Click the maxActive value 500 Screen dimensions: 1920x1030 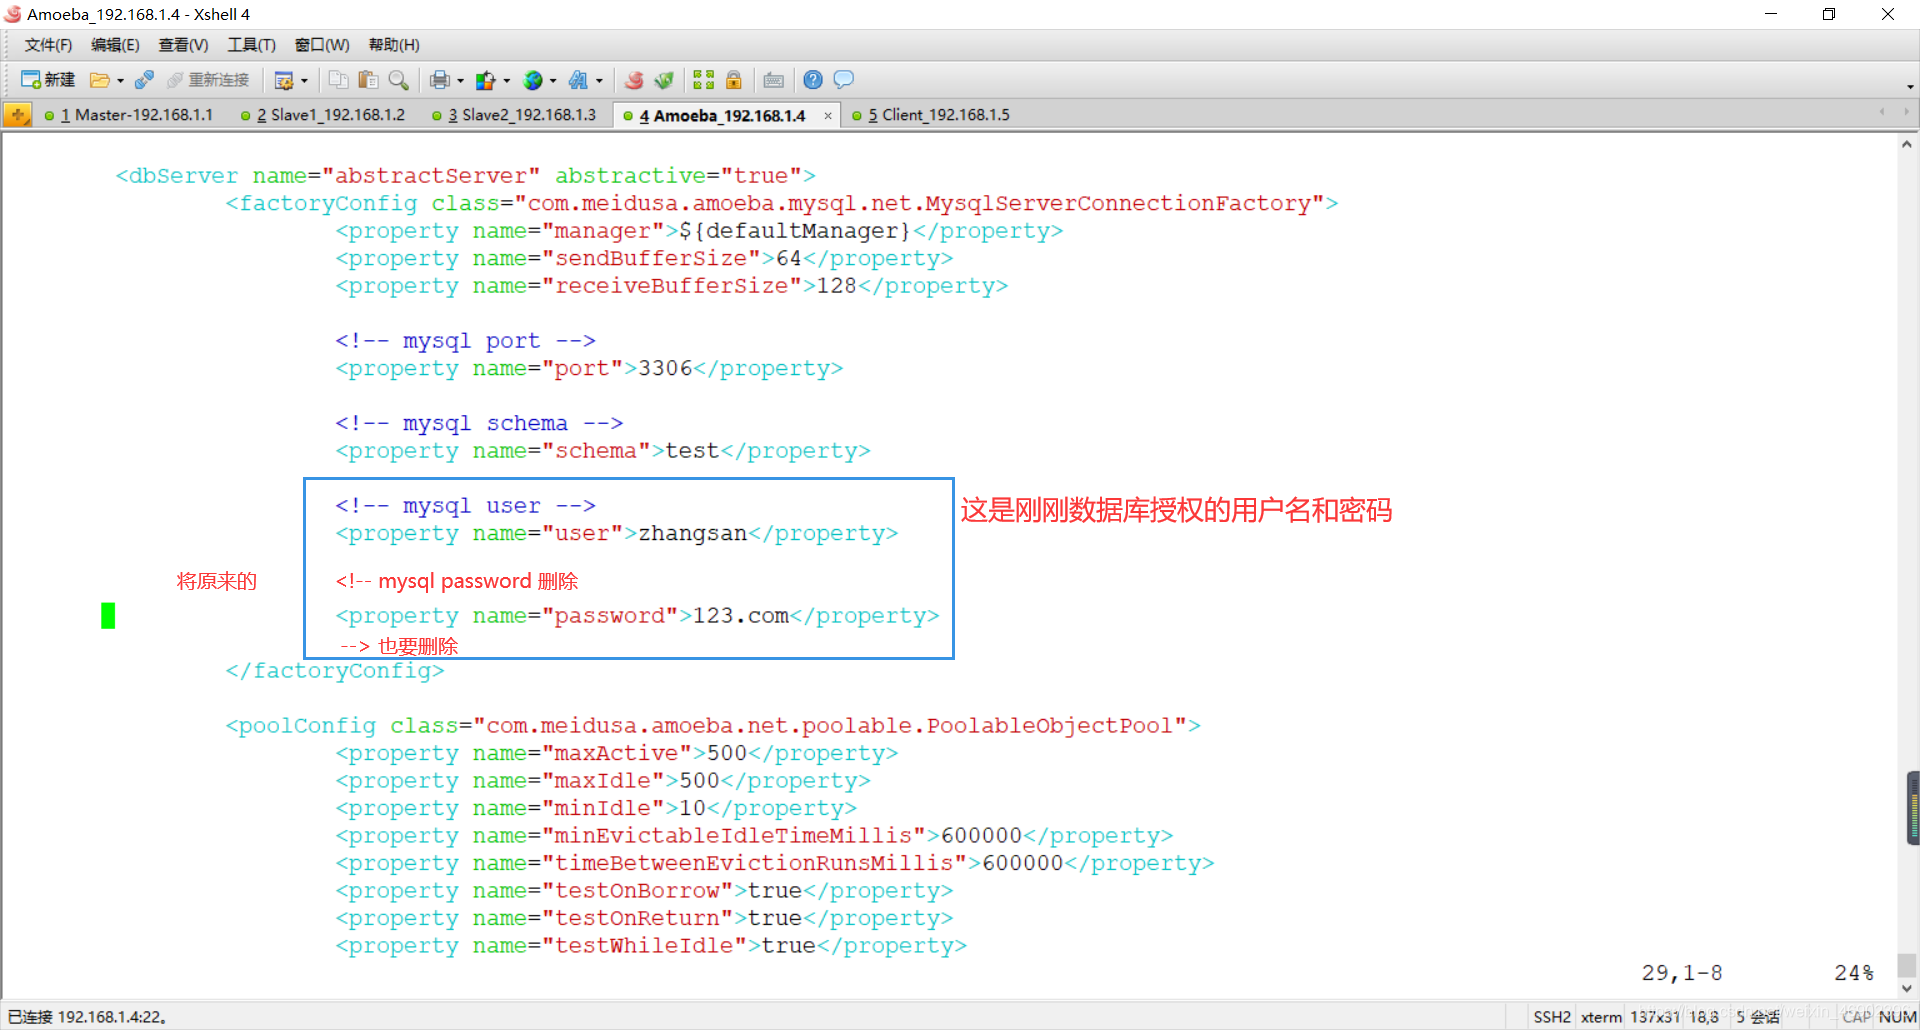(727, 753)
